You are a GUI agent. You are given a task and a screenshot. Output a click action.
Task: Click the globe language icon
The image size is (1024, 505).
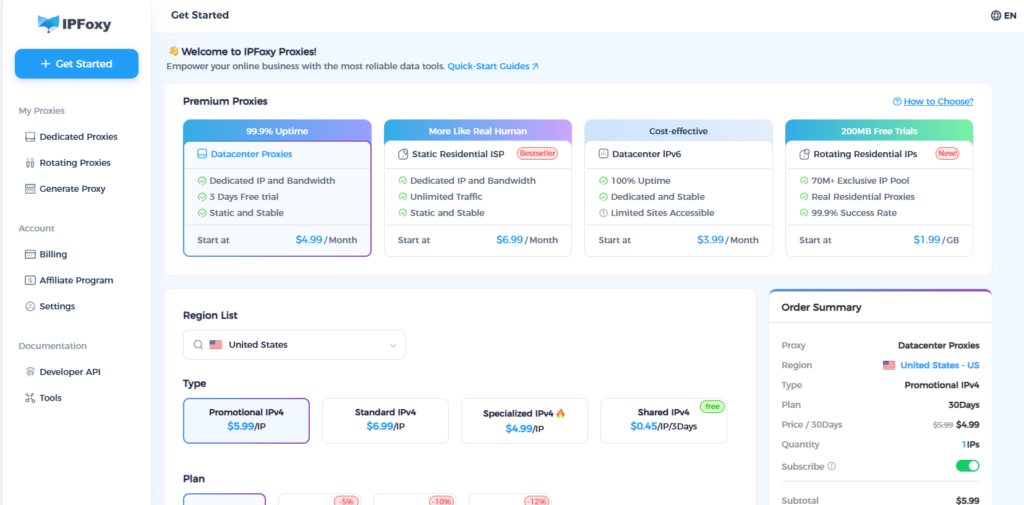(995, 16)
